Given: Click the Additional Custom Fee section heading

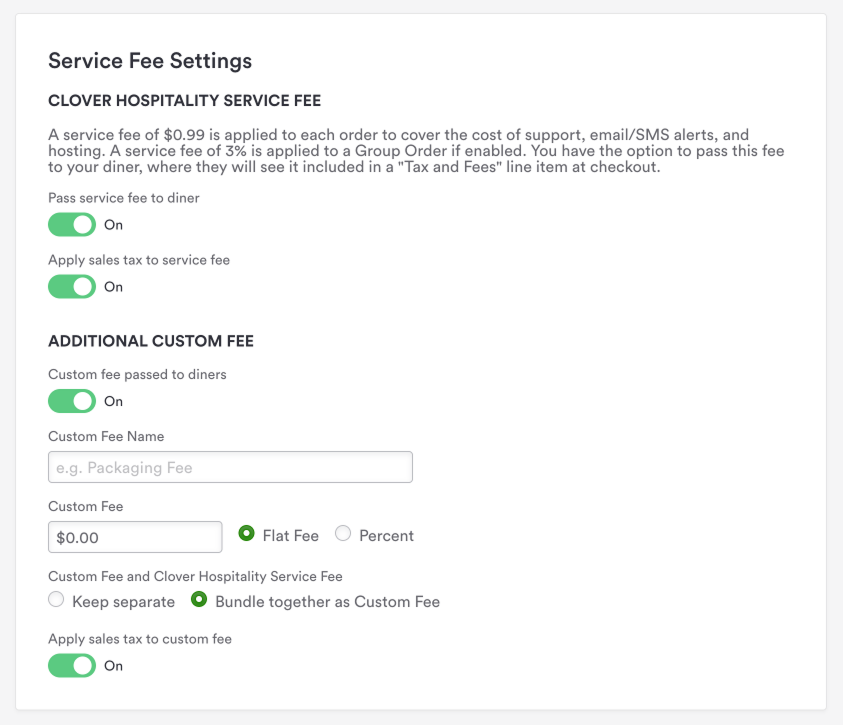Looking at the screenshot, I should 151,341.
